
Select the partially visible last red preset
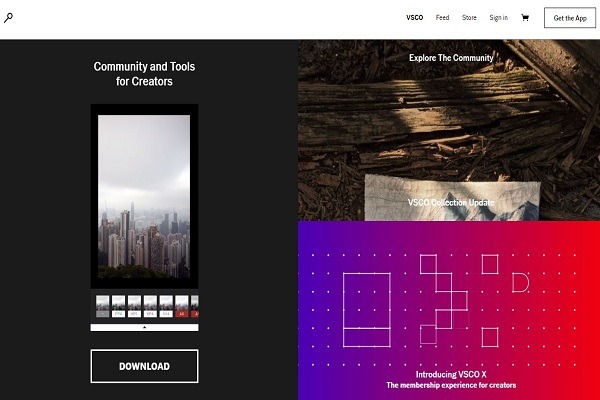pos(195,306)
